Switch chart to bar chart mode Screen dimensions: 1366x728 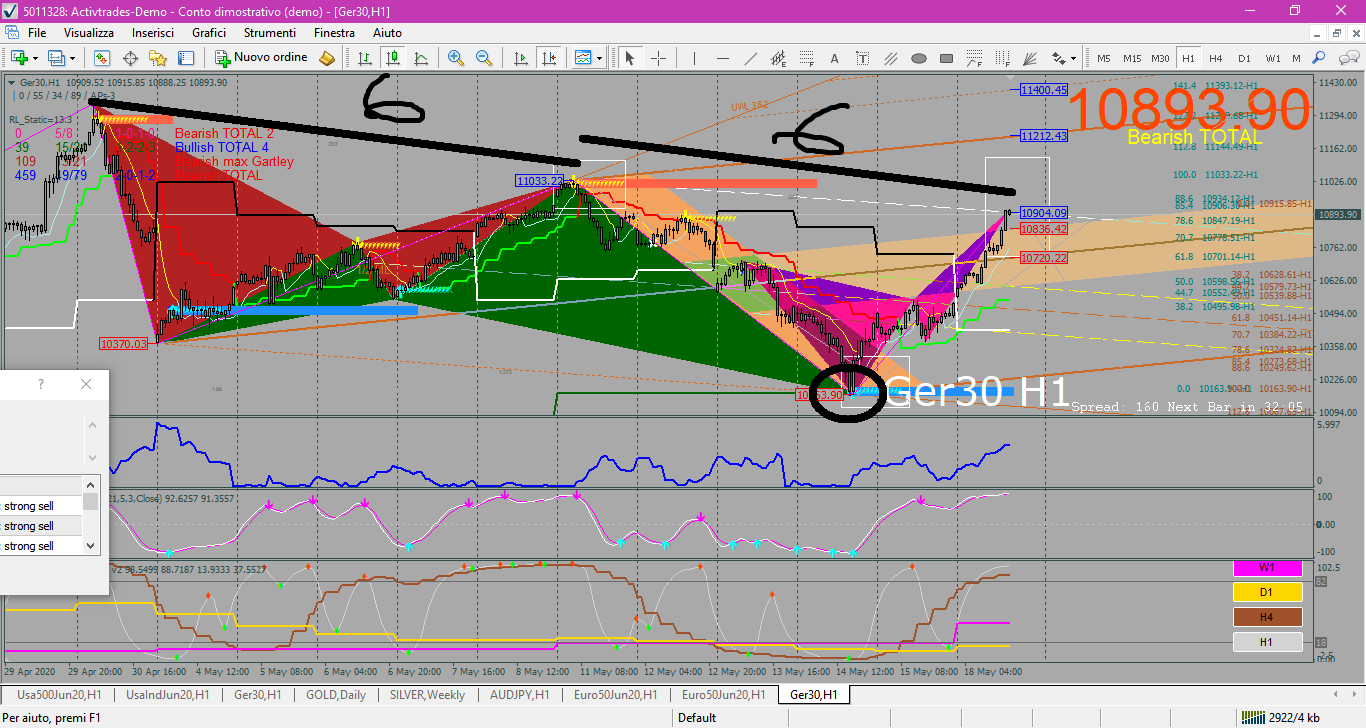point(366,58)
